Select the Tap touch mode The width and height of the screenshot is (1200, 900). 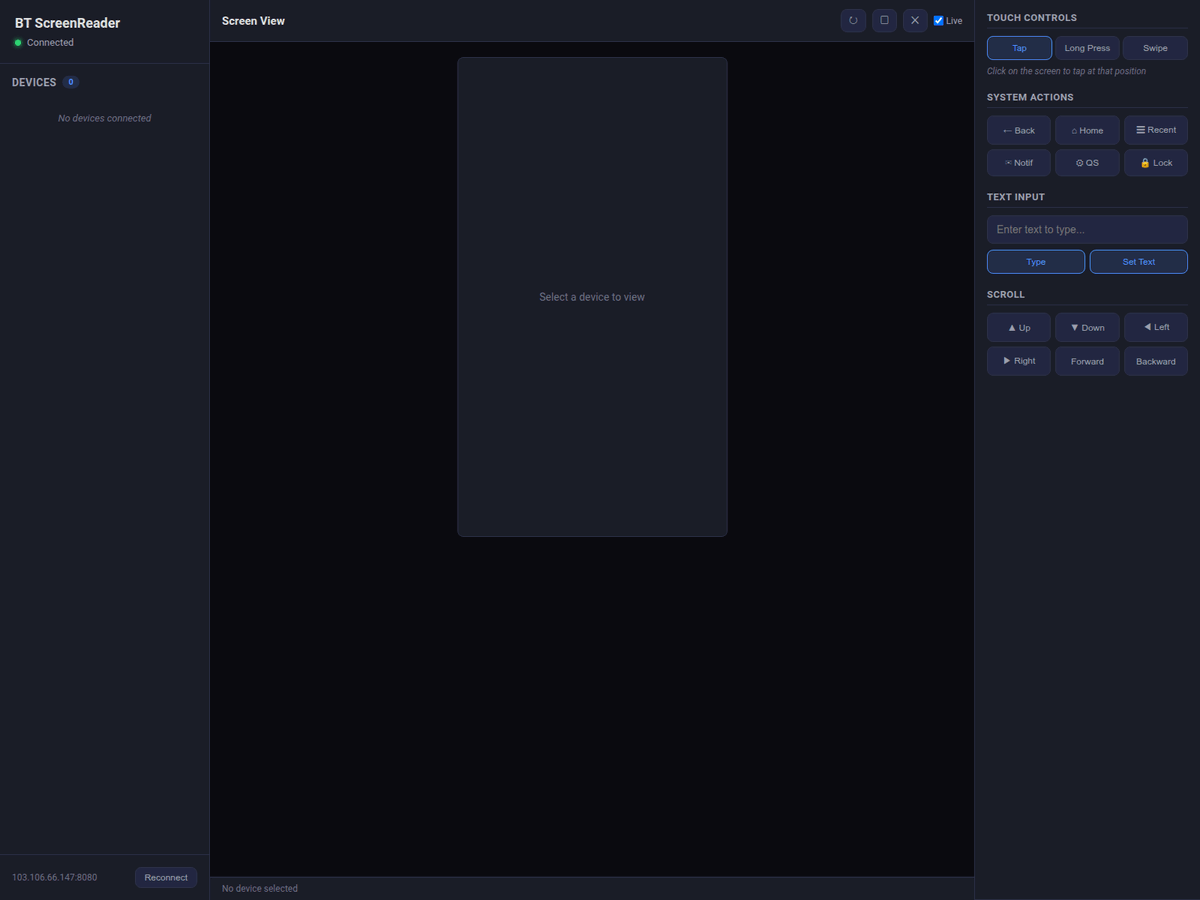tap(1019, 48)
